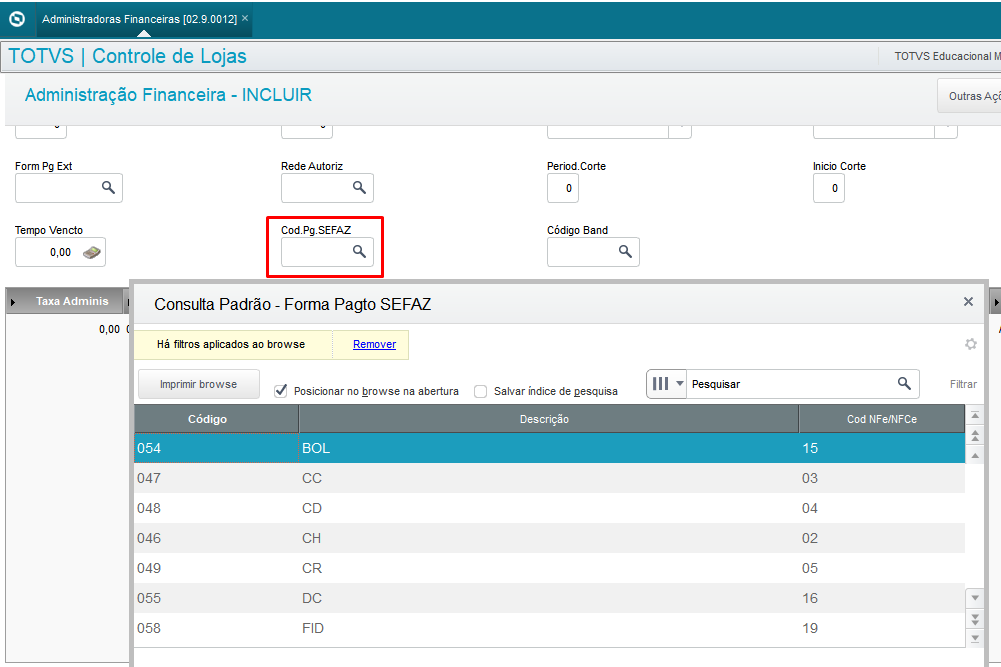This screenshot has width=1001, height=667.
Task: Click the Cod NFe/NFCe value 15
Action: pos(809,448)
